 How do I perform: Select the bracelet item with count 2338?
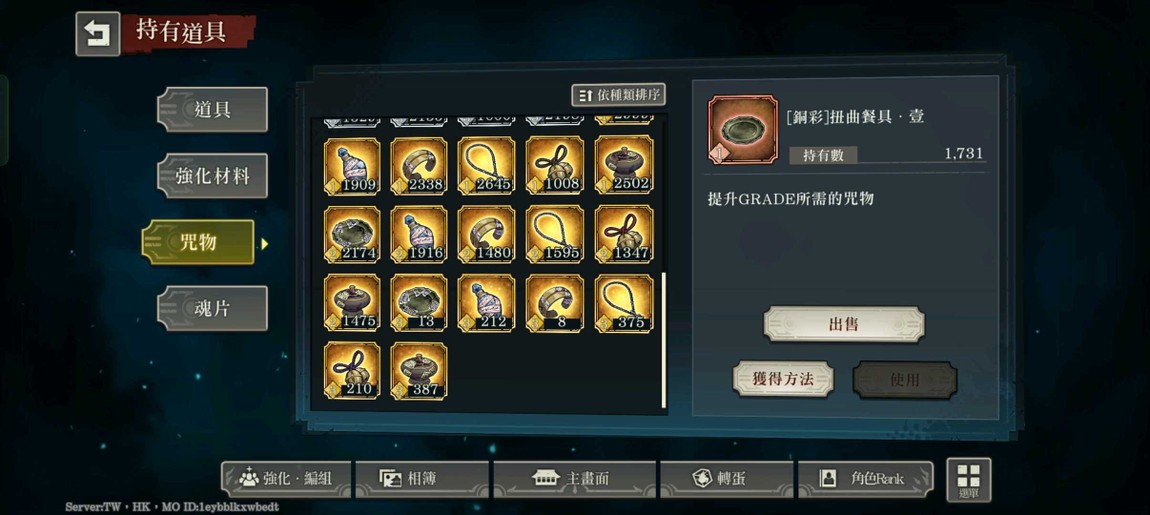click(x=419, y=166)
